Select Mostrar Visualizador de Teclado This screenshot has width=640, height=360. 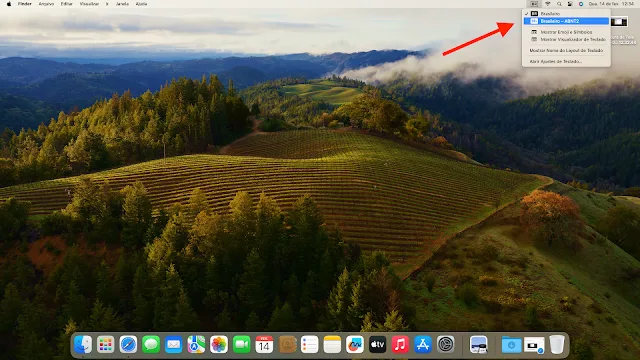pyautogui.click(x=566, y=39)
